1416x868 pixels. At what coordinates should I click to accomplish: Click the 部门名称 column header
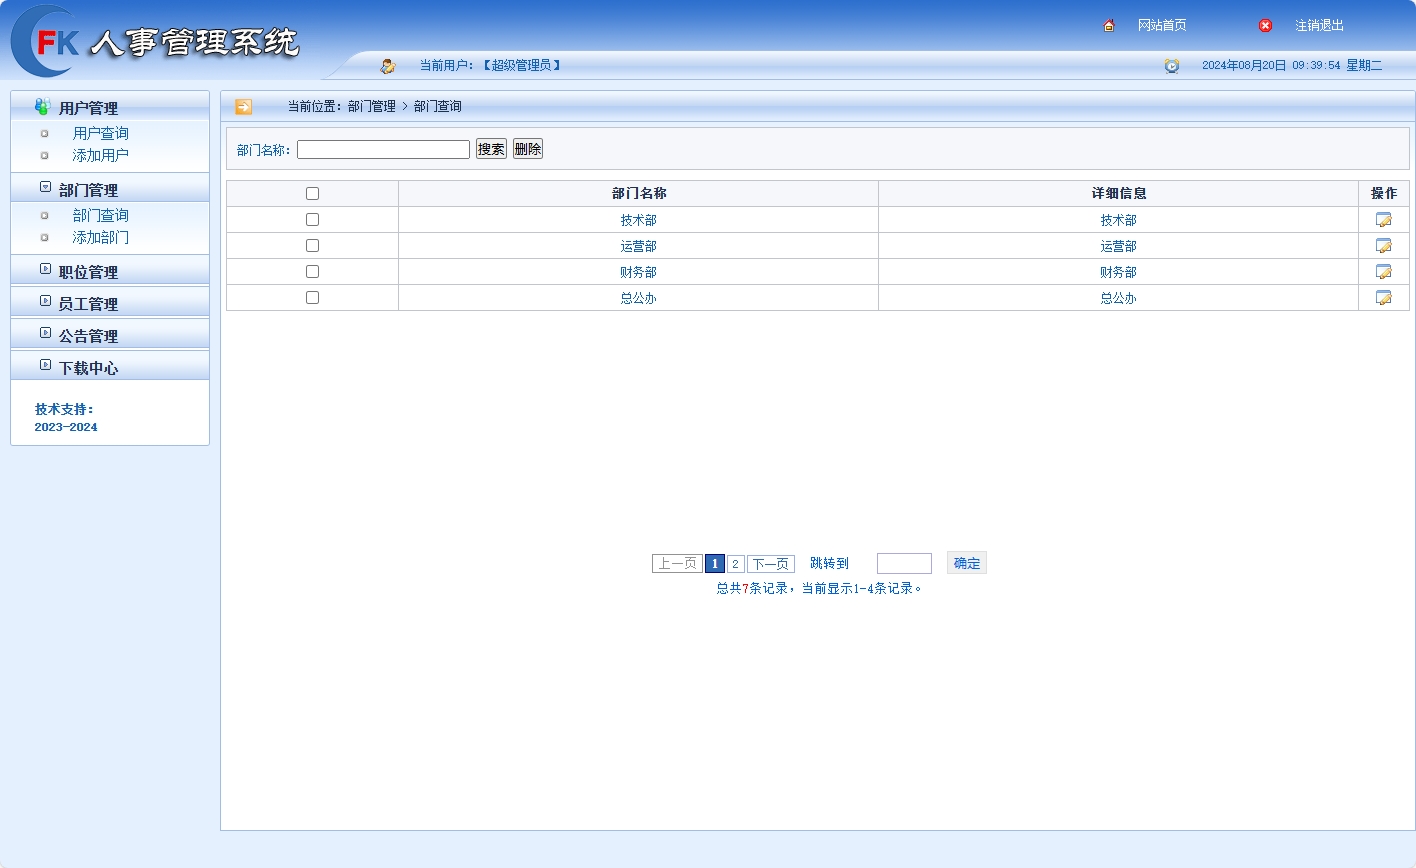639,194
